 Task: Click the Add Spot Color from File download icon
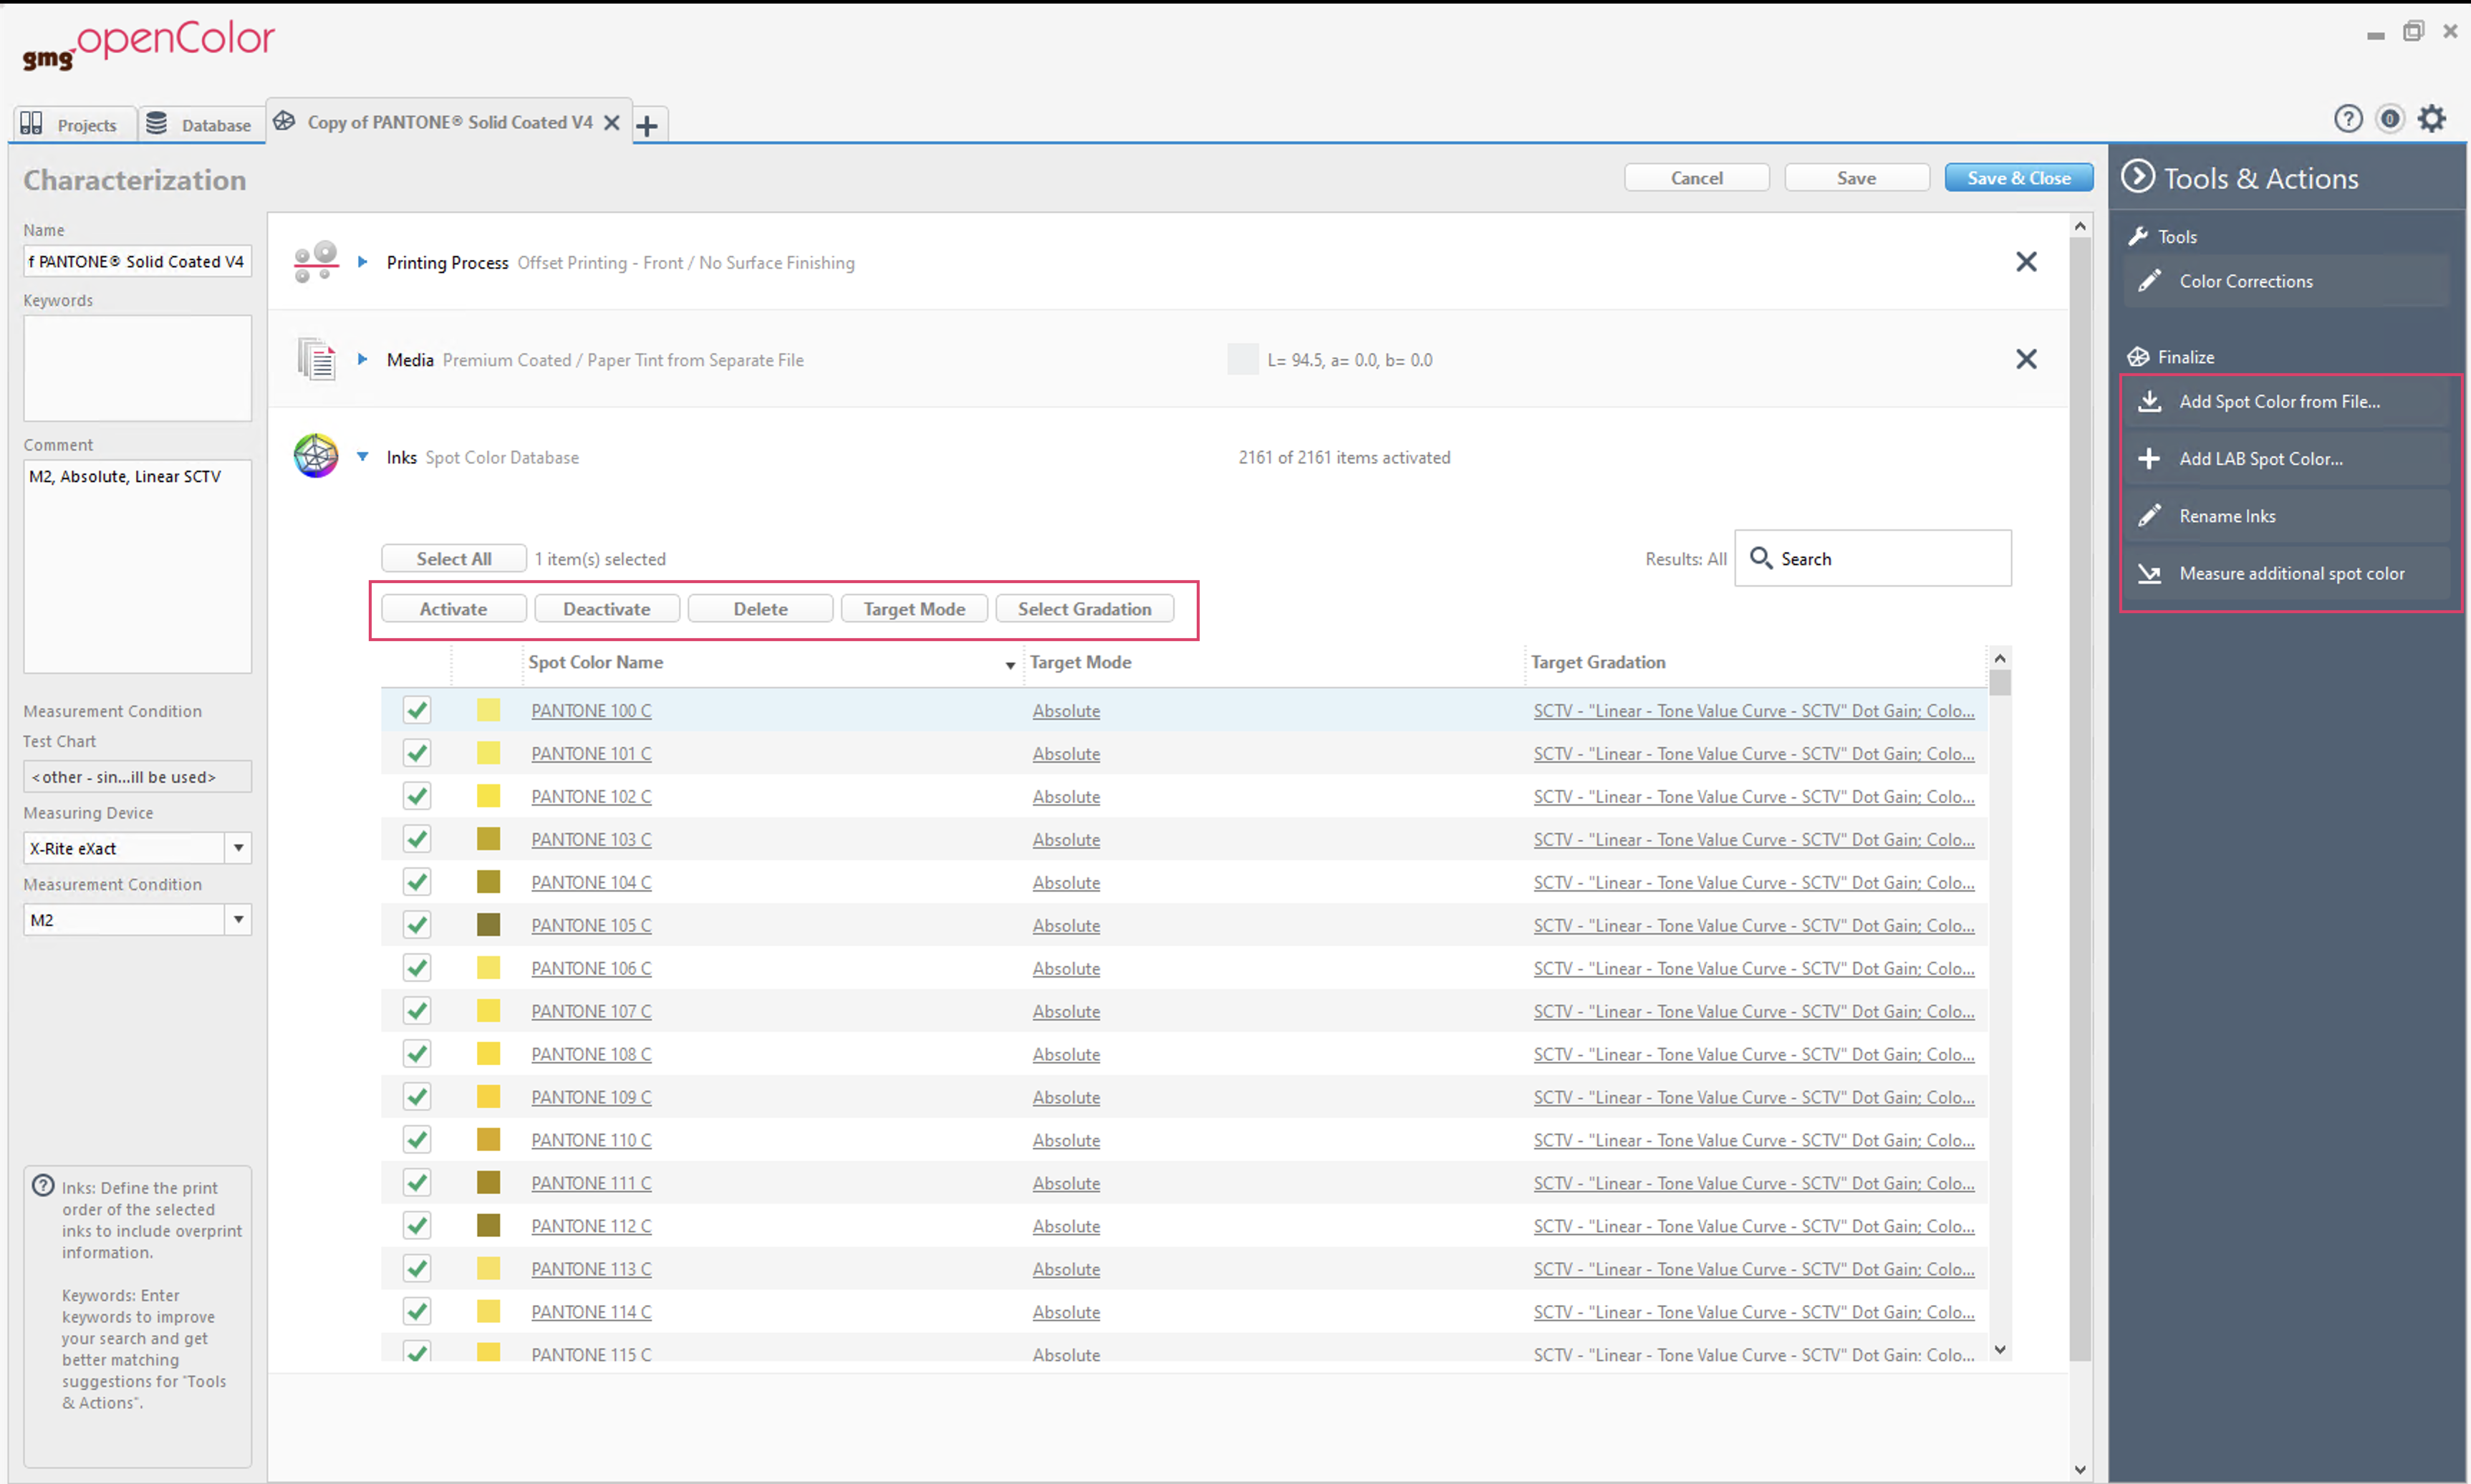click(2149, 401)
